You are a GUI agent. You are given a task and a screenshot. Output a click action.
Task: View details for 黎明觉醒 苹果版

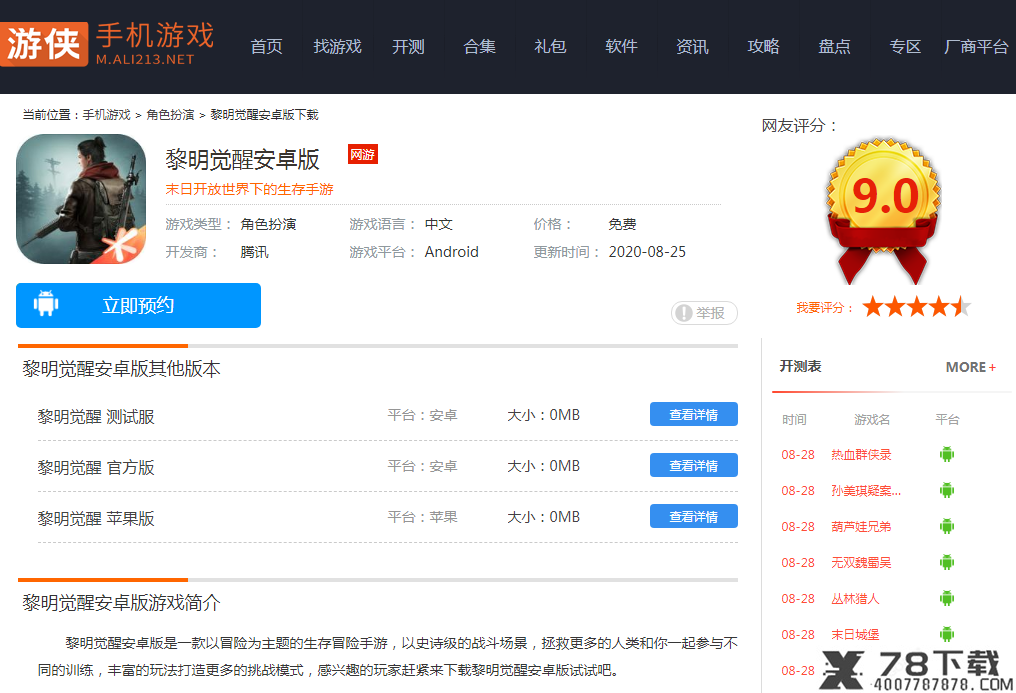(694, 516)
